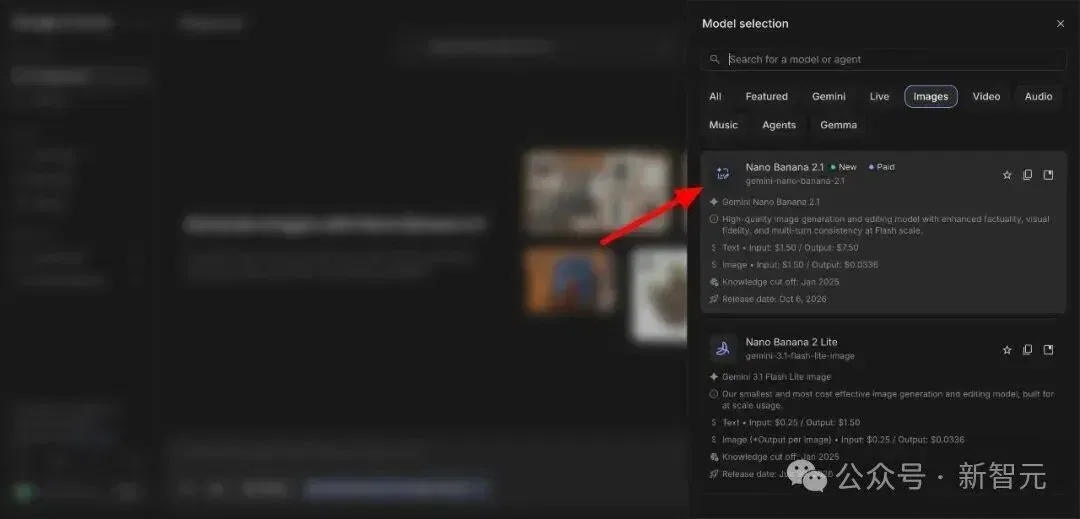This screenshot has width=1080, height=519.
Task: Star the Nano Banana 2 Lite model
Action: [1007, 350]
